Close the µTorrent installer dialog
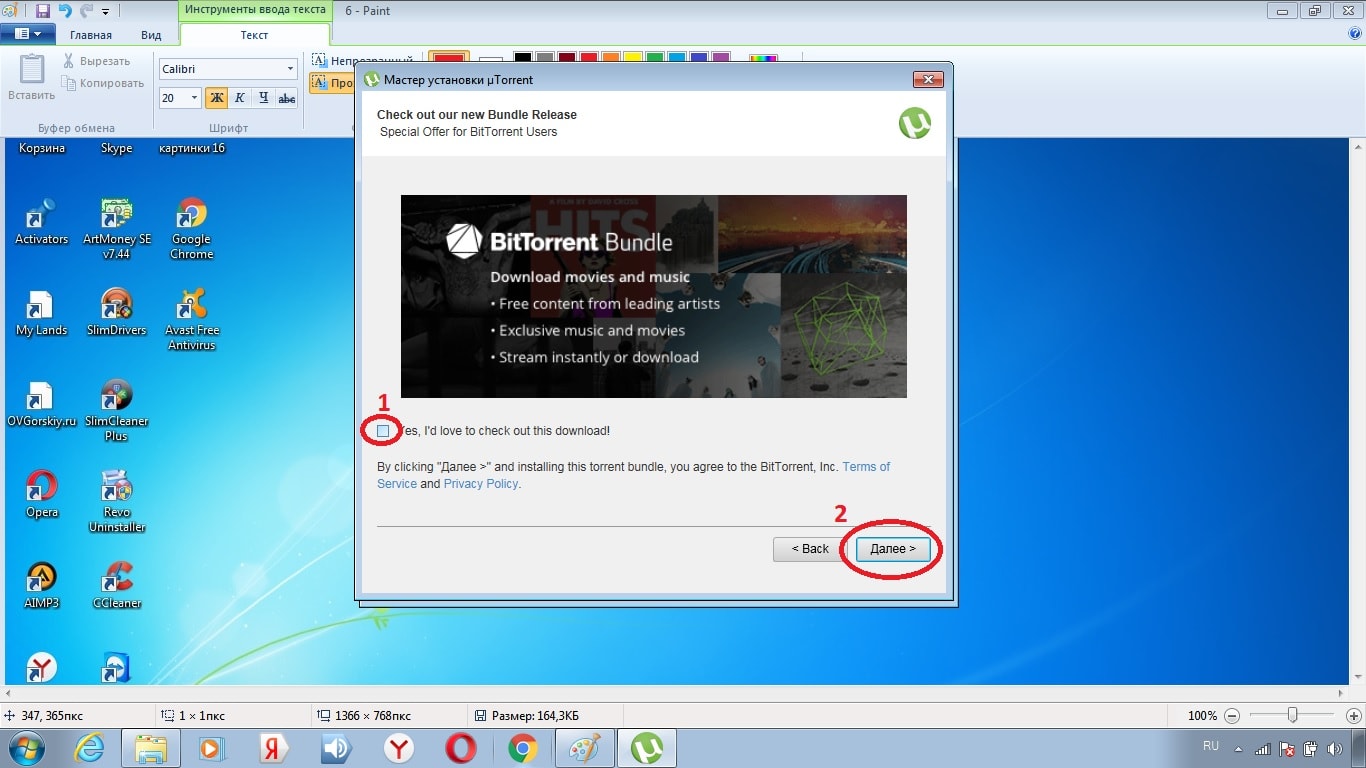 pyautogui.click(x=929, y=80)
